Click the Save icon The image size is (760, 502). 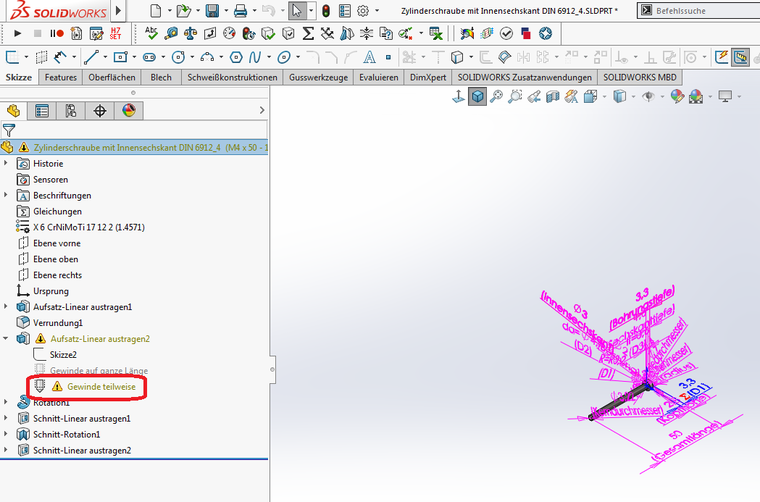(212, 10)
